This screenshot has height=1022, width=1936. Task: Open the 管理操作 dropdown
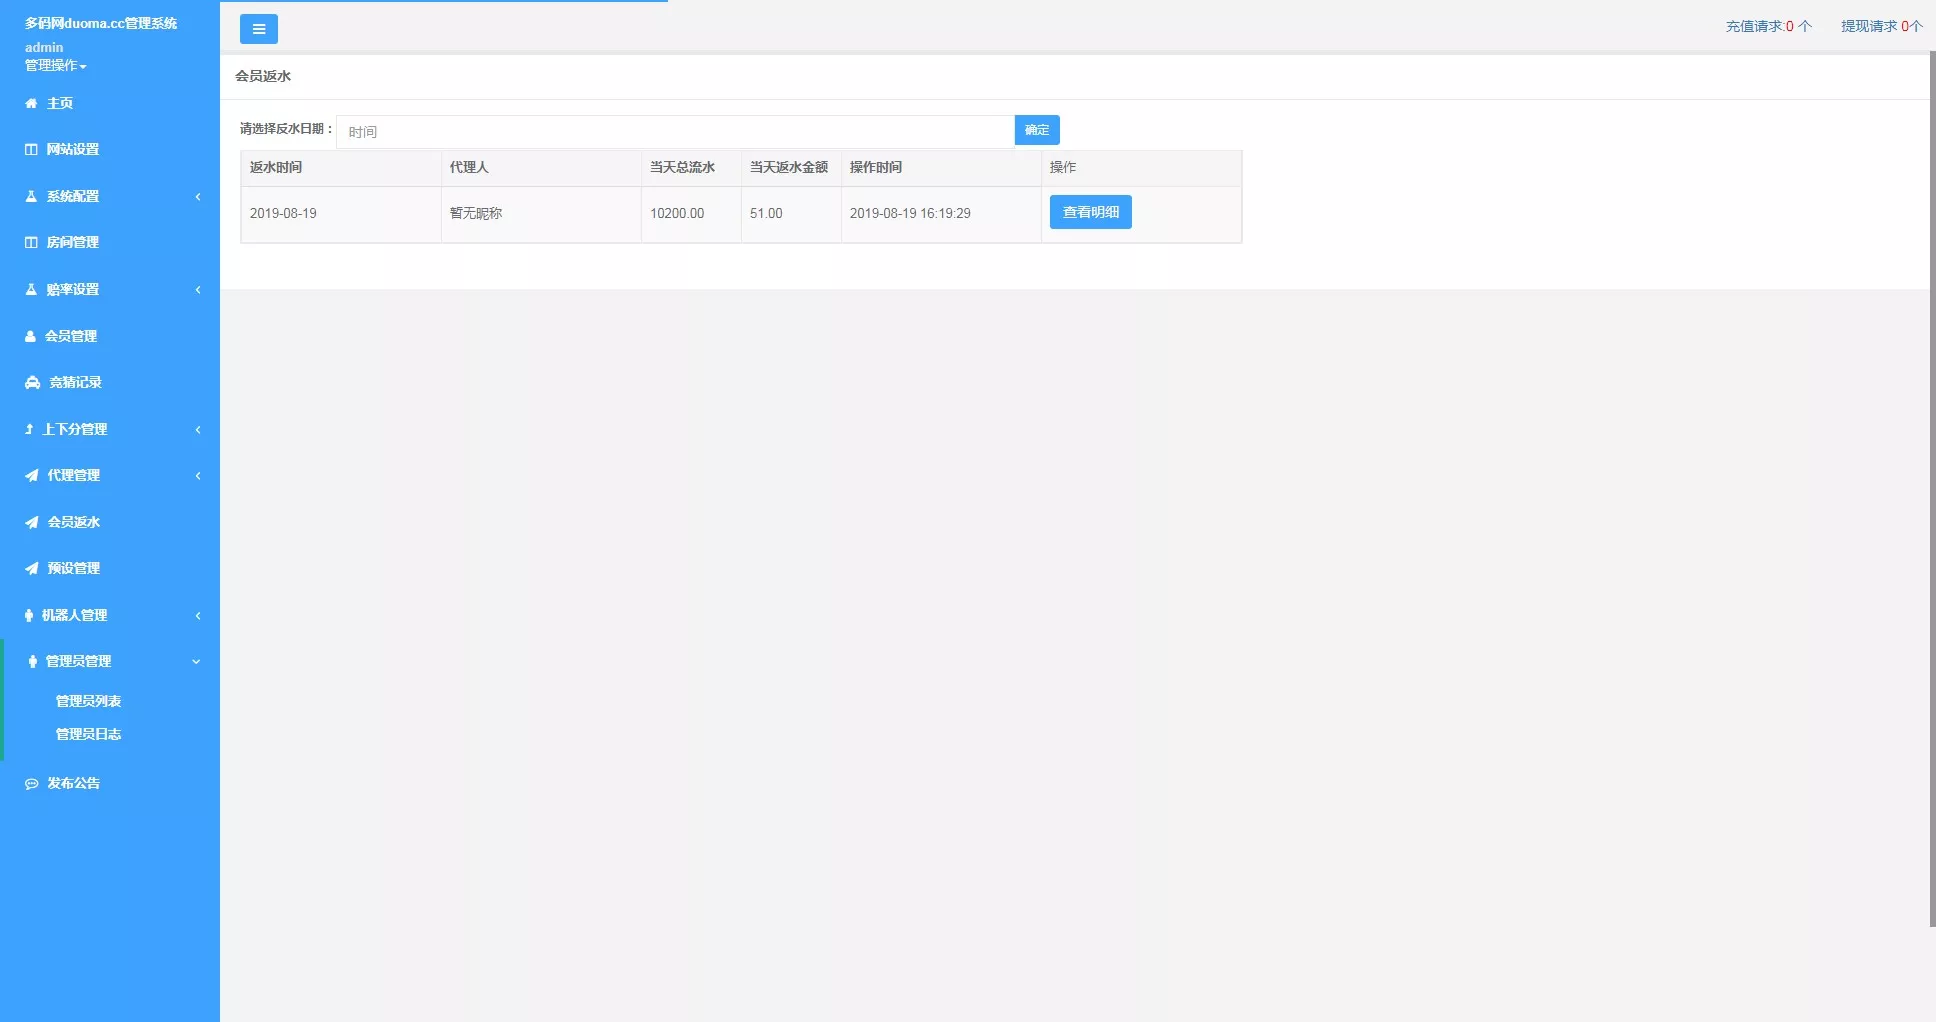(x=54, y=65)
